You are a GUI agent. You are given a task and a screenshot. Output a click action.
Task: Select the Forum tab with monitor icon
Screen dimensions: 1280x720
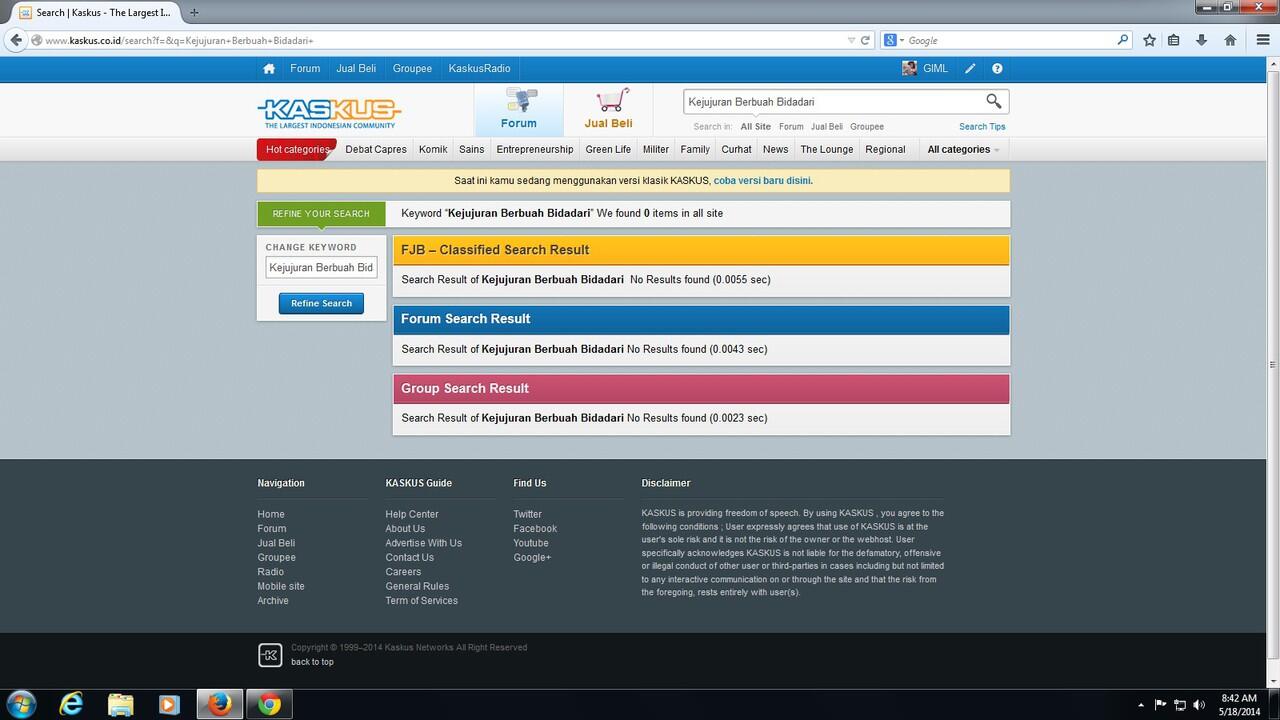point(519,110)
